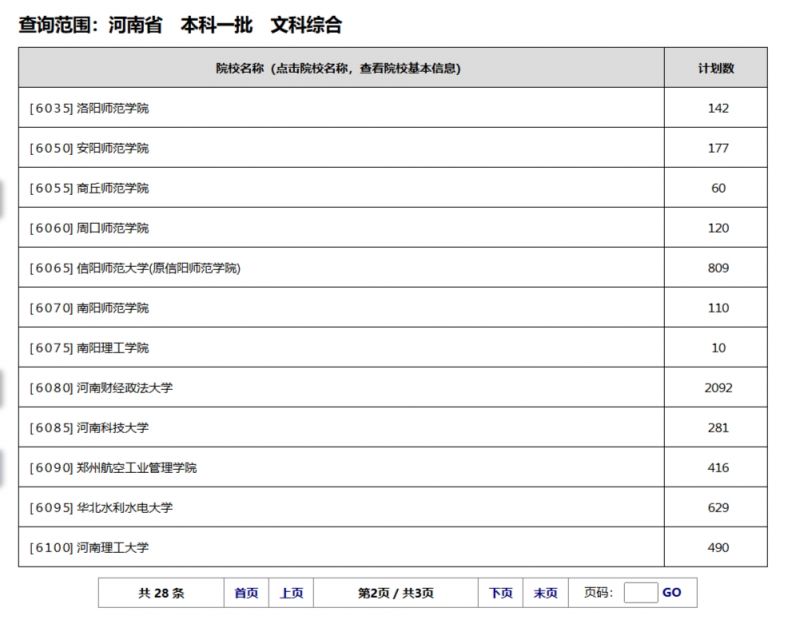Click the 第2页 / 共3页 page indicator
Image resolution: width=808 pixels, height=632 pixels.
pos(396,593)
